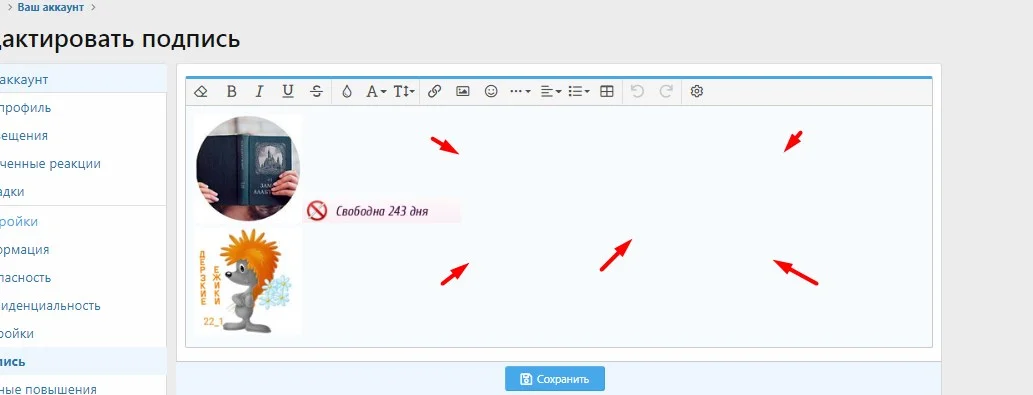Toggle Underline formatting

(288, 92)
